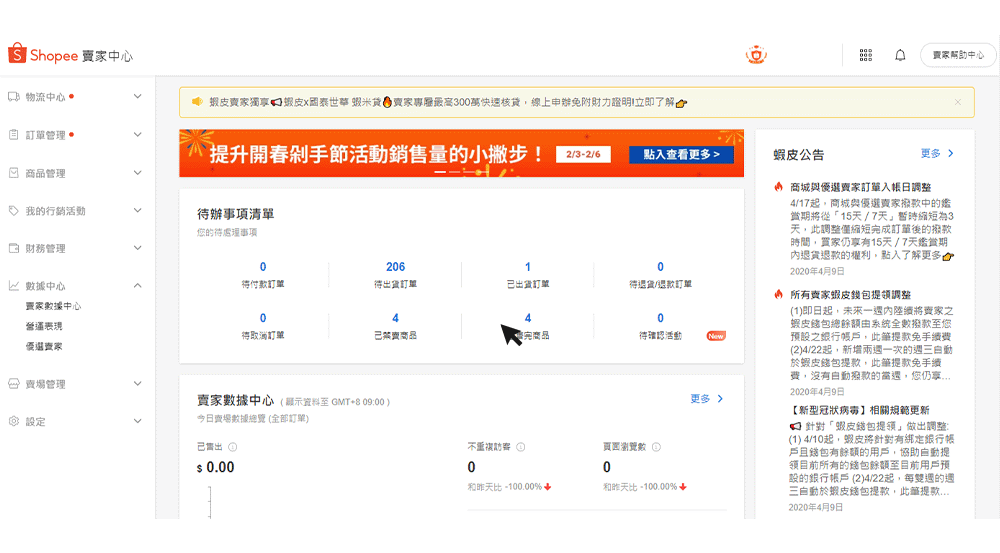Screen dimensions: 1000x553
Task: Select 賣家數據中心 in the sidebar
Action: click(53, 306)
